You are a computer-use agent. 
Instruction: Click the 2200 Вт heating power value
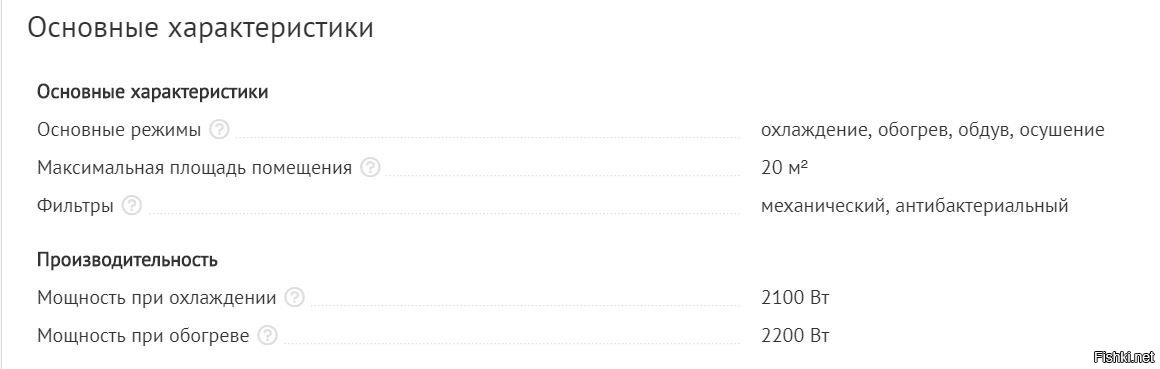pyautogui.click(x=795, y=336)
